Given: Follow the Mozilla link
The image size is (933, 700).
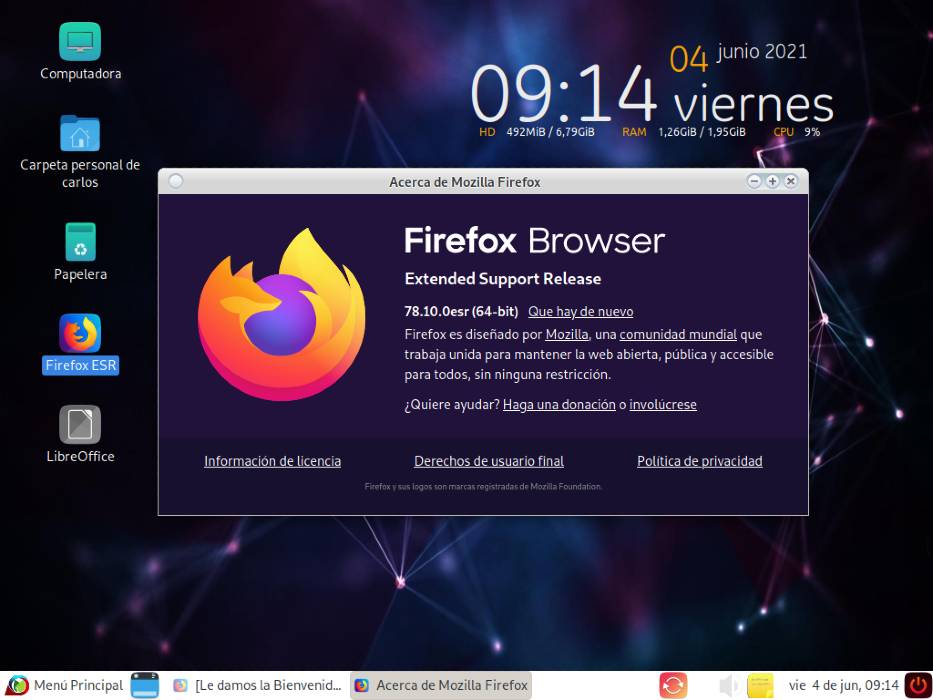Looking at the screenshot, I should [x=566, y=335].
